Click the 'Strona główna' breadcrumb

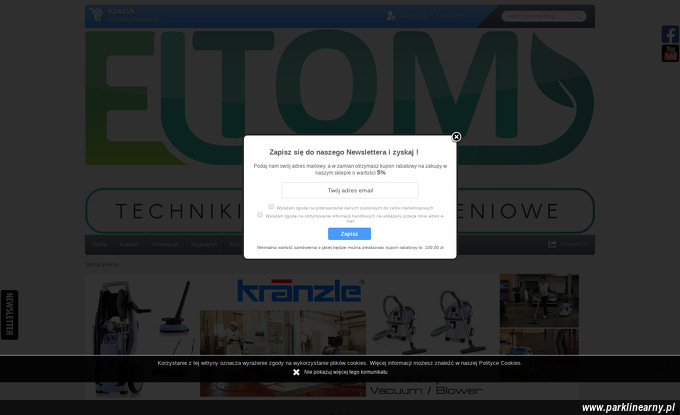coord(101,264)
